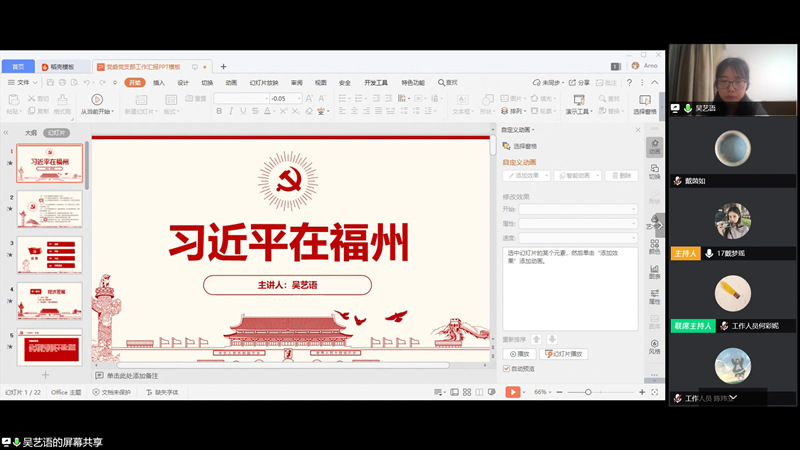Click the 从当前开始 slideshow play icon
The image size is (800, 450).
click(x=96, y=99)
